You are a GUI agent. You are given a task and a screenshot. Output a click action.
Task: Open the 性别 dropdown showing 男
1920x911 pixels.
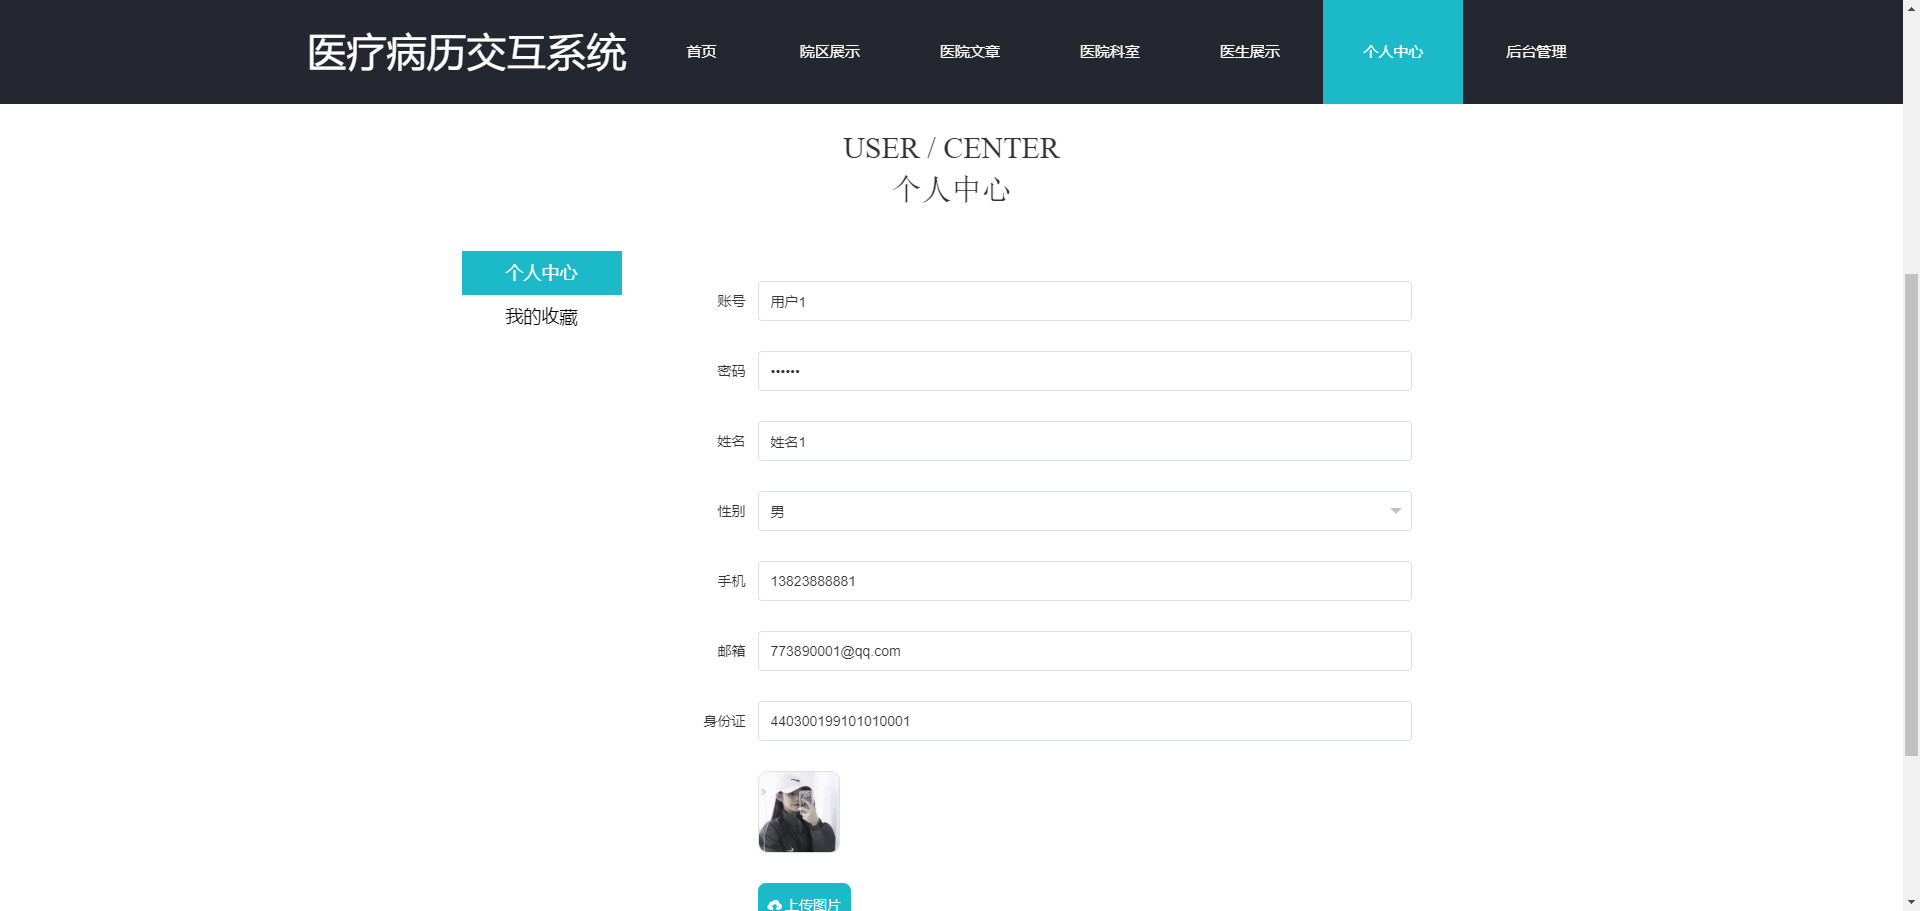(x=1084, y=511)
